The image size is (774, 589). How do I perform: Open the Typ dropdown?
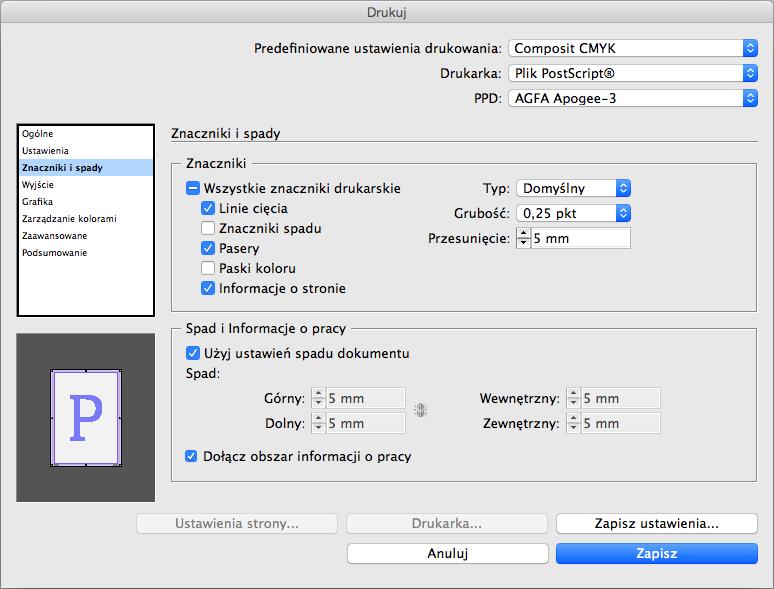pyautogui.click(x=574, y=188)
